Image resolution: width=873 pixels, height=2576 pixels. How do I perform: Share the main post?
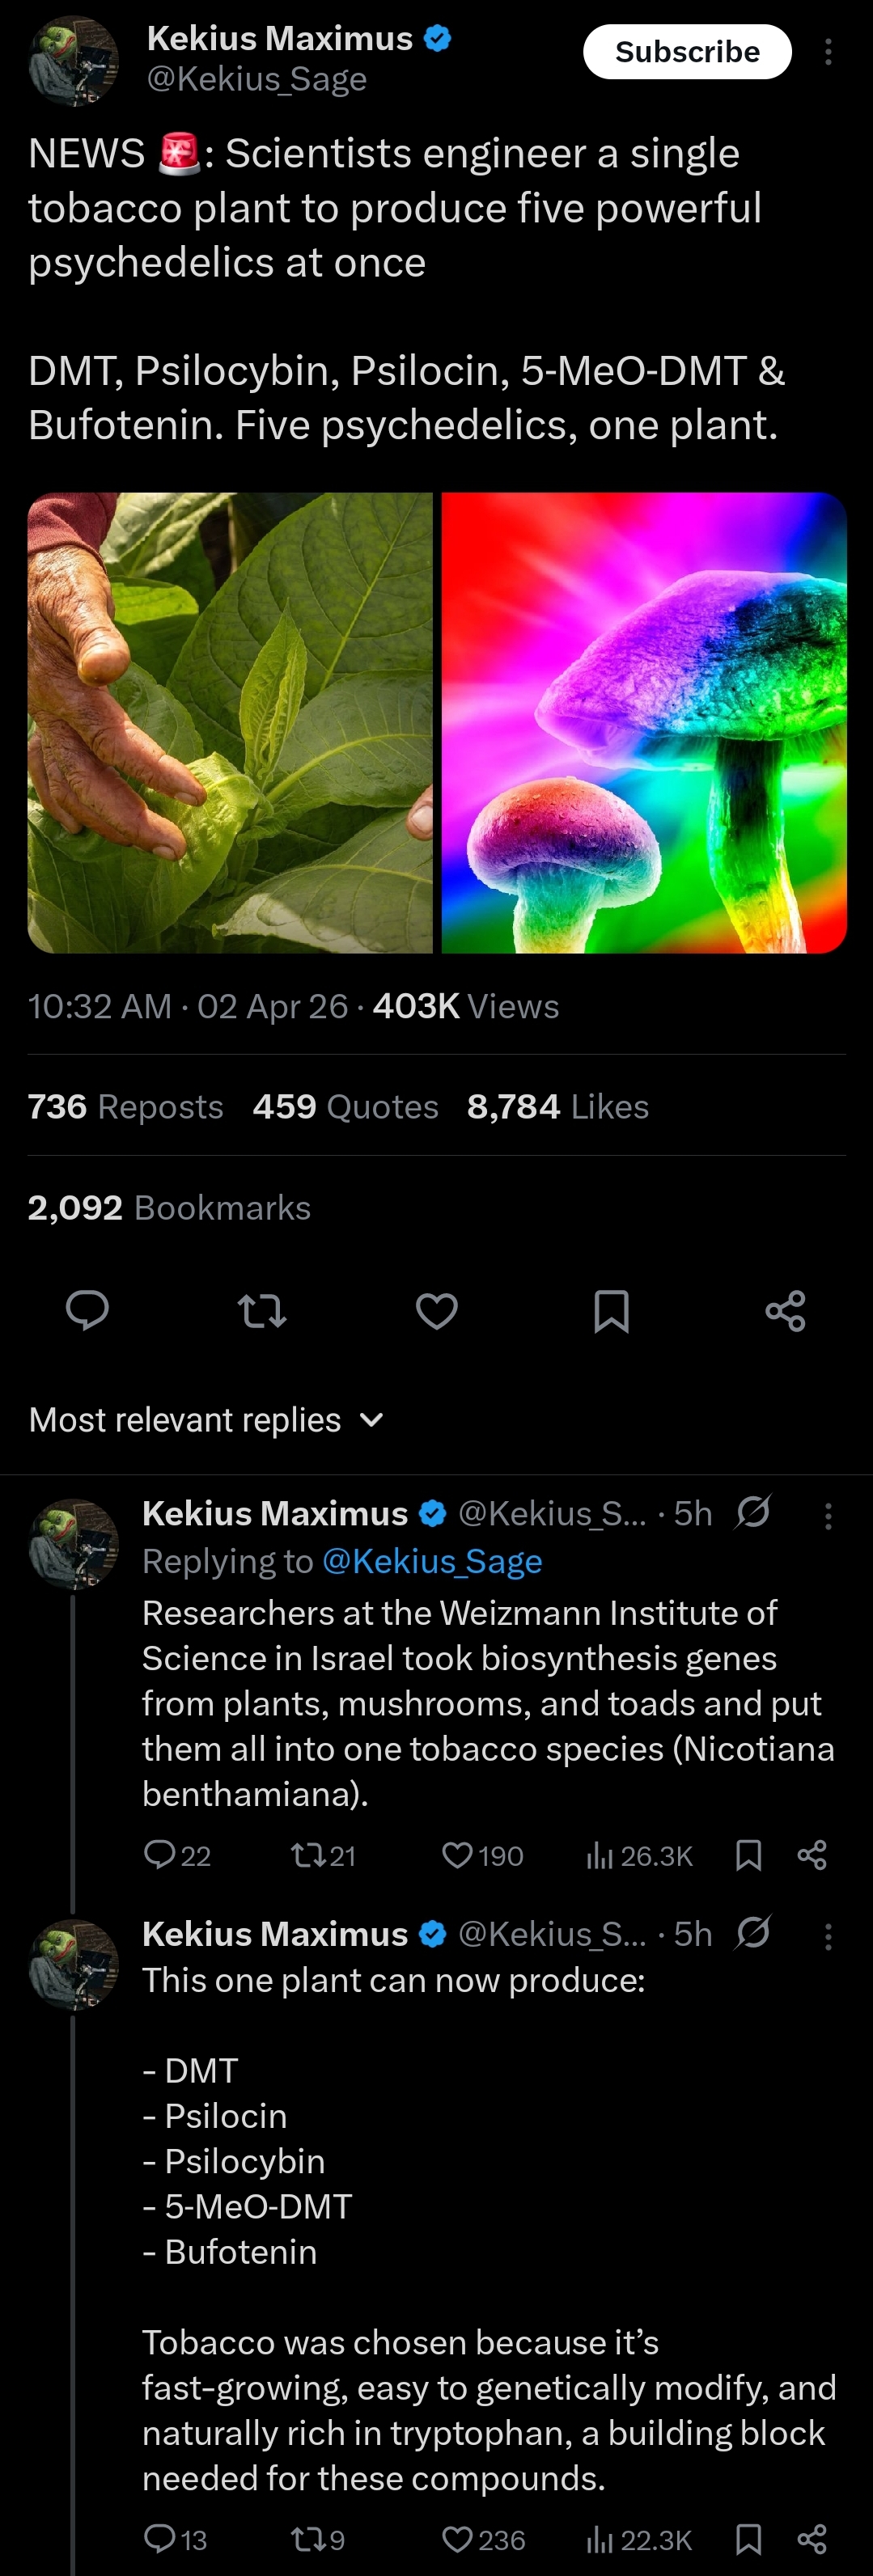click(785, 1310)
